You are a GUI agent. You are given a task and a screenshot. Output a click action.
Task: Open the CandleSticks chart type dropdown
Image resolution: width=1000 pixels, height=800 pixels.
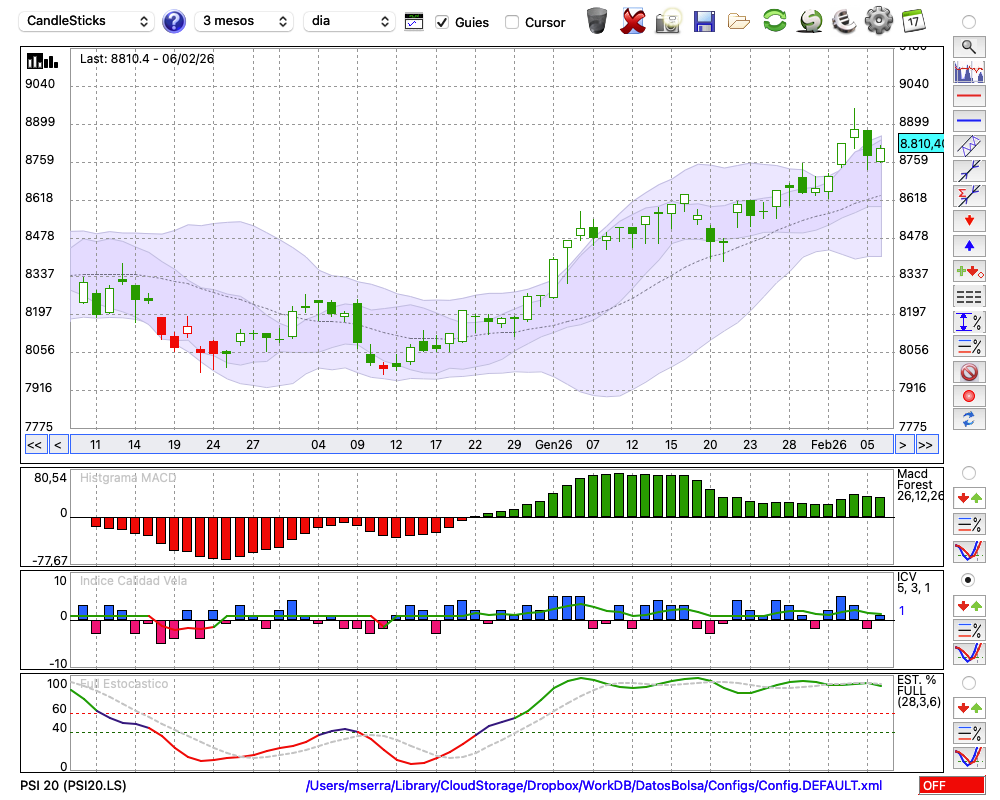88,21
